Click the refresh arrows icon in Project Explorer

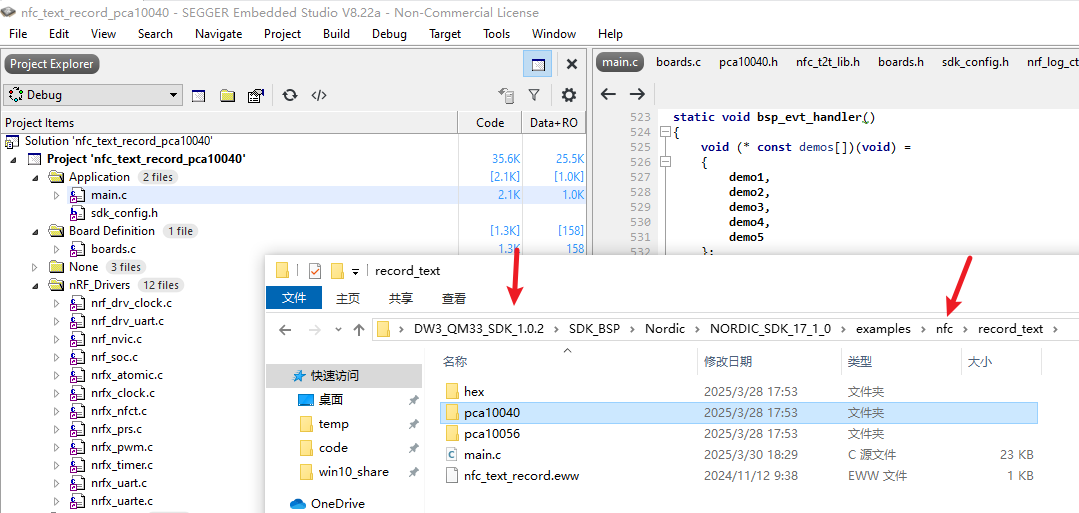point(290,95)
